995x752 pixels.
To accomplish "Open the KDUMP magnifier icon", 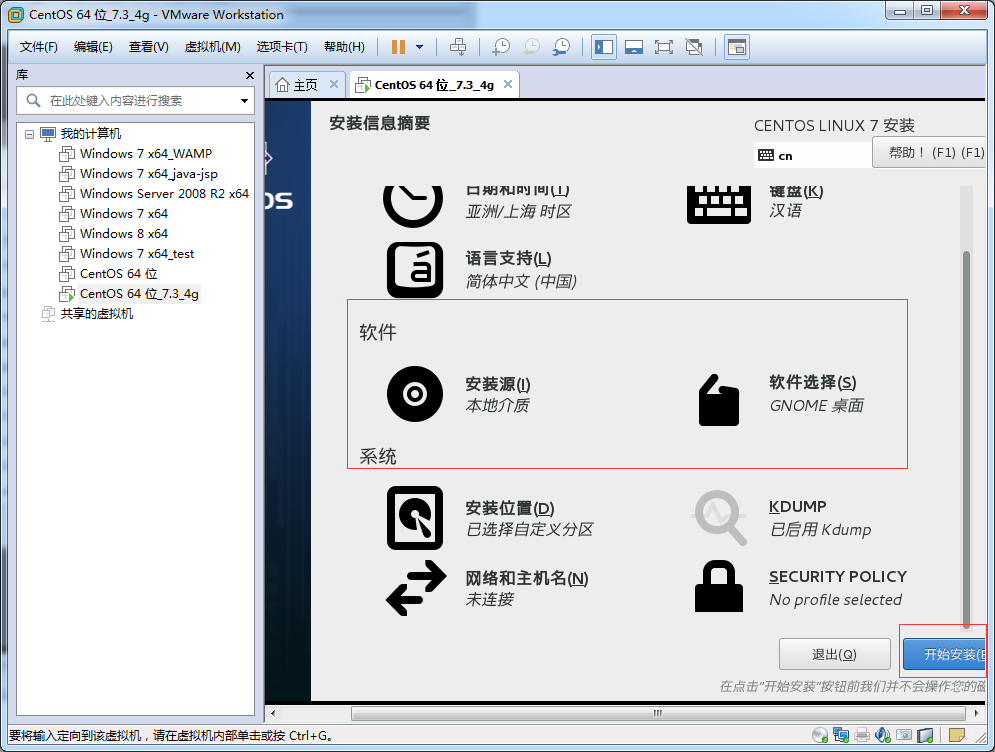I will pos(719,518).
